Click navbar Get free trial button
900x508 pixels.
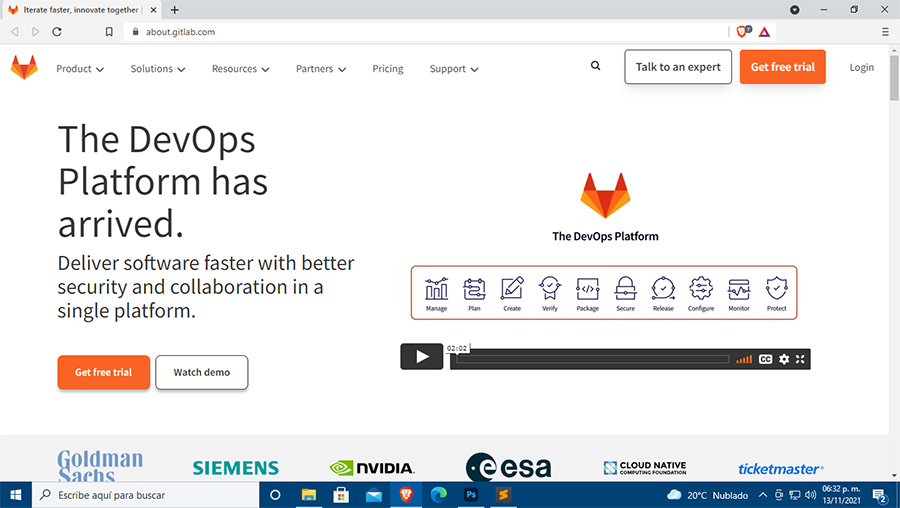[x=782, y=67]
